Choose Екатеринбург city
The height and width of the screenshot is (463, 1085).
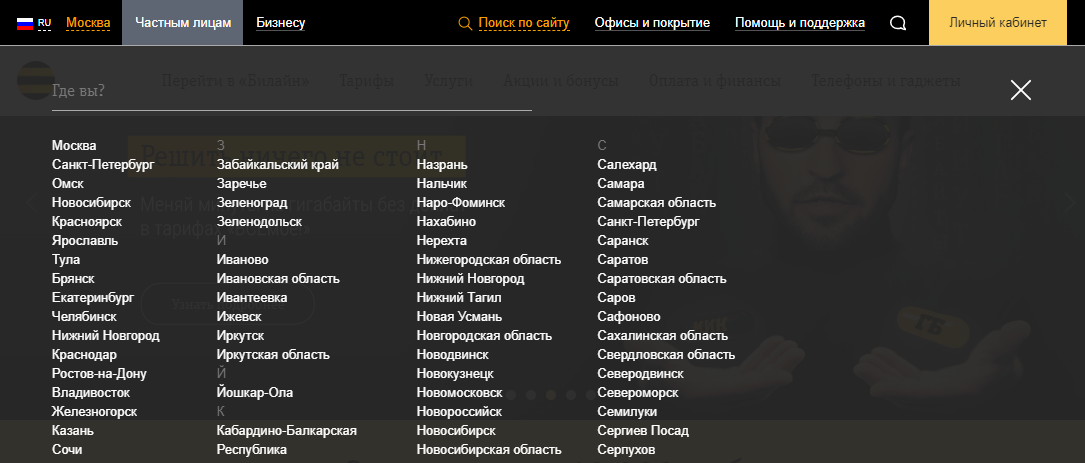93,298
